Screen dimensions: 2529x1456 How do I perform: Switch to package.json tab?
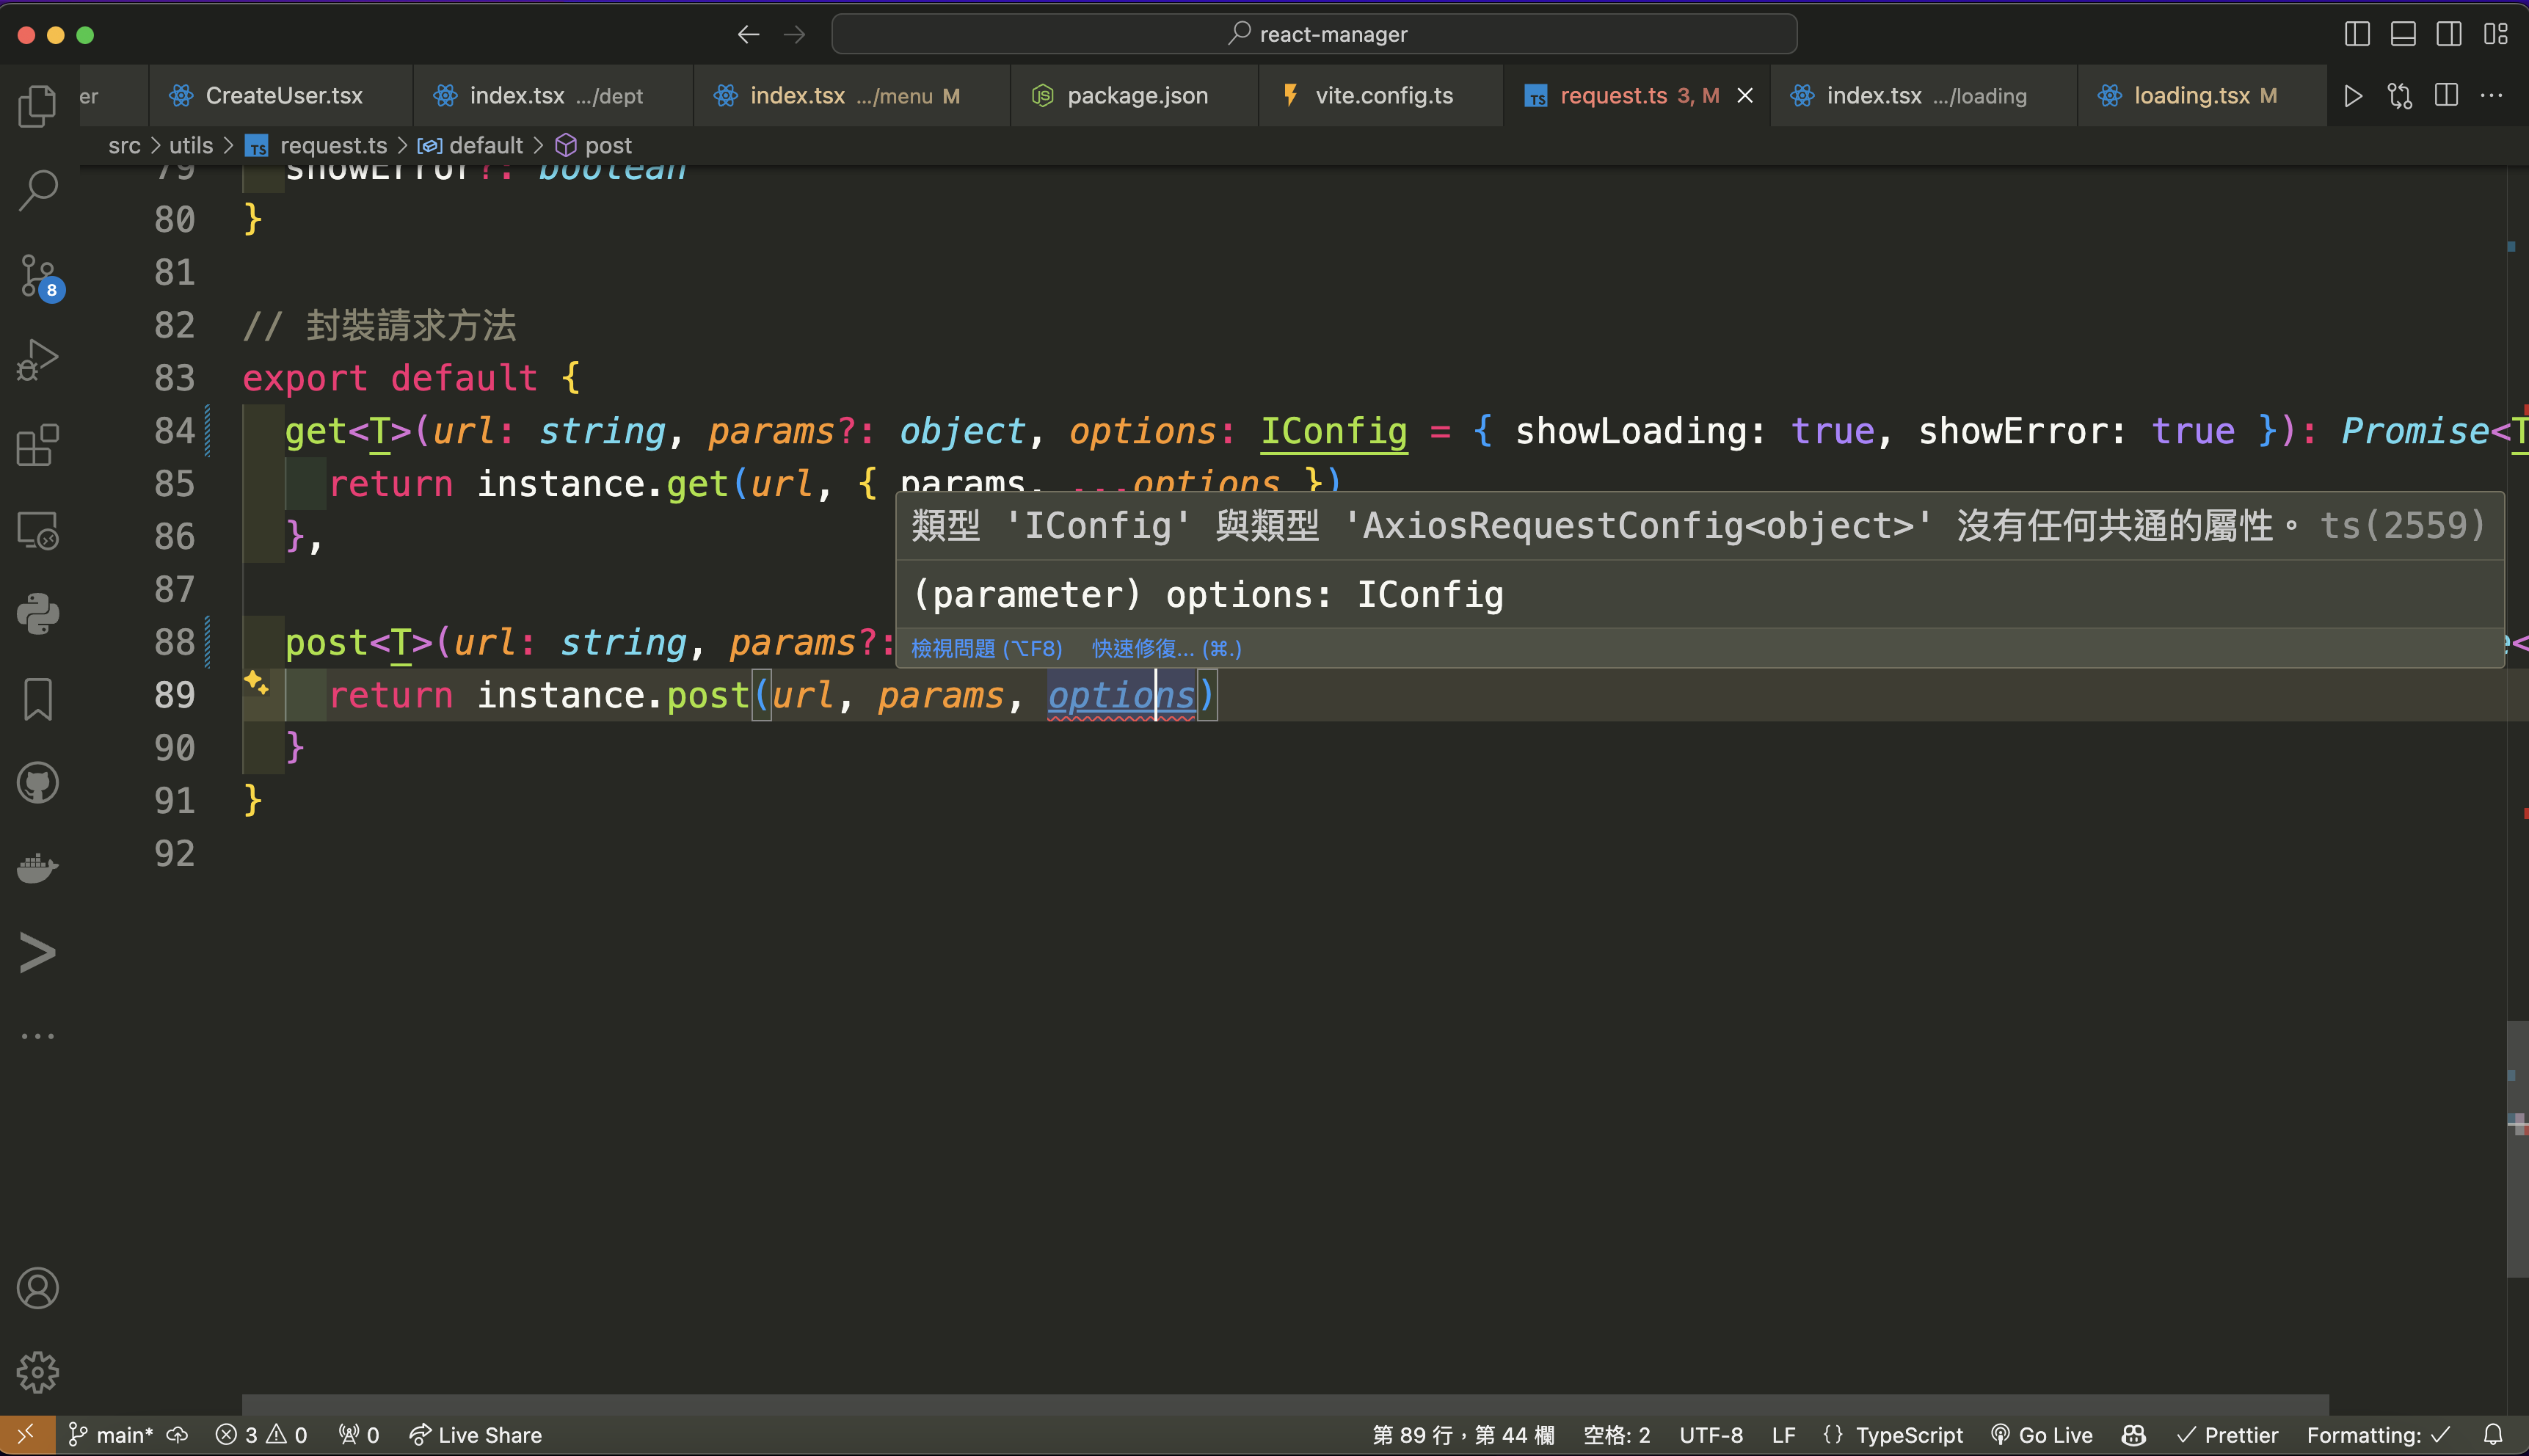(1134, 96)
